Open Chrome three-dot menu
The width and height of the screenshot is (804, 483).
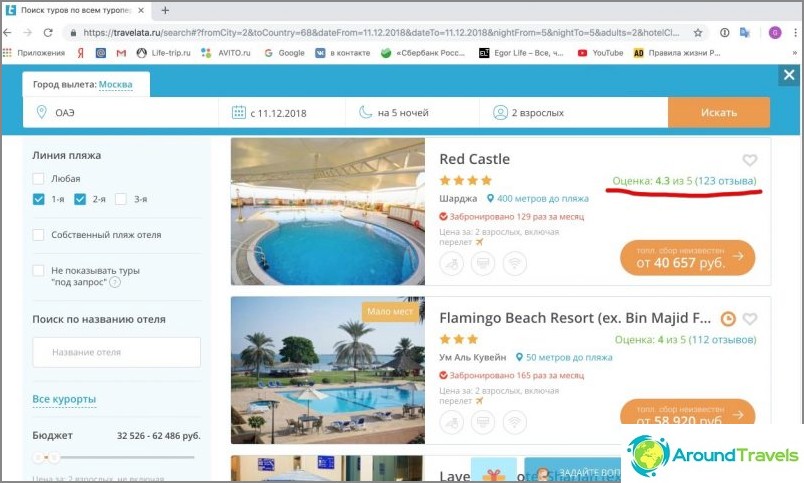tap(796, 33)
